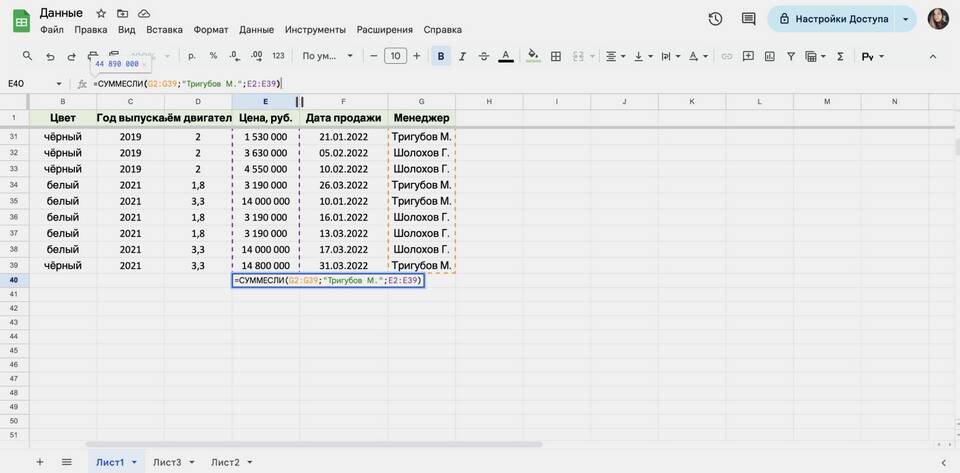Open the comments panel icon
Image resolution: width=960 pixels, height=473 pixels.
point(748,19)
